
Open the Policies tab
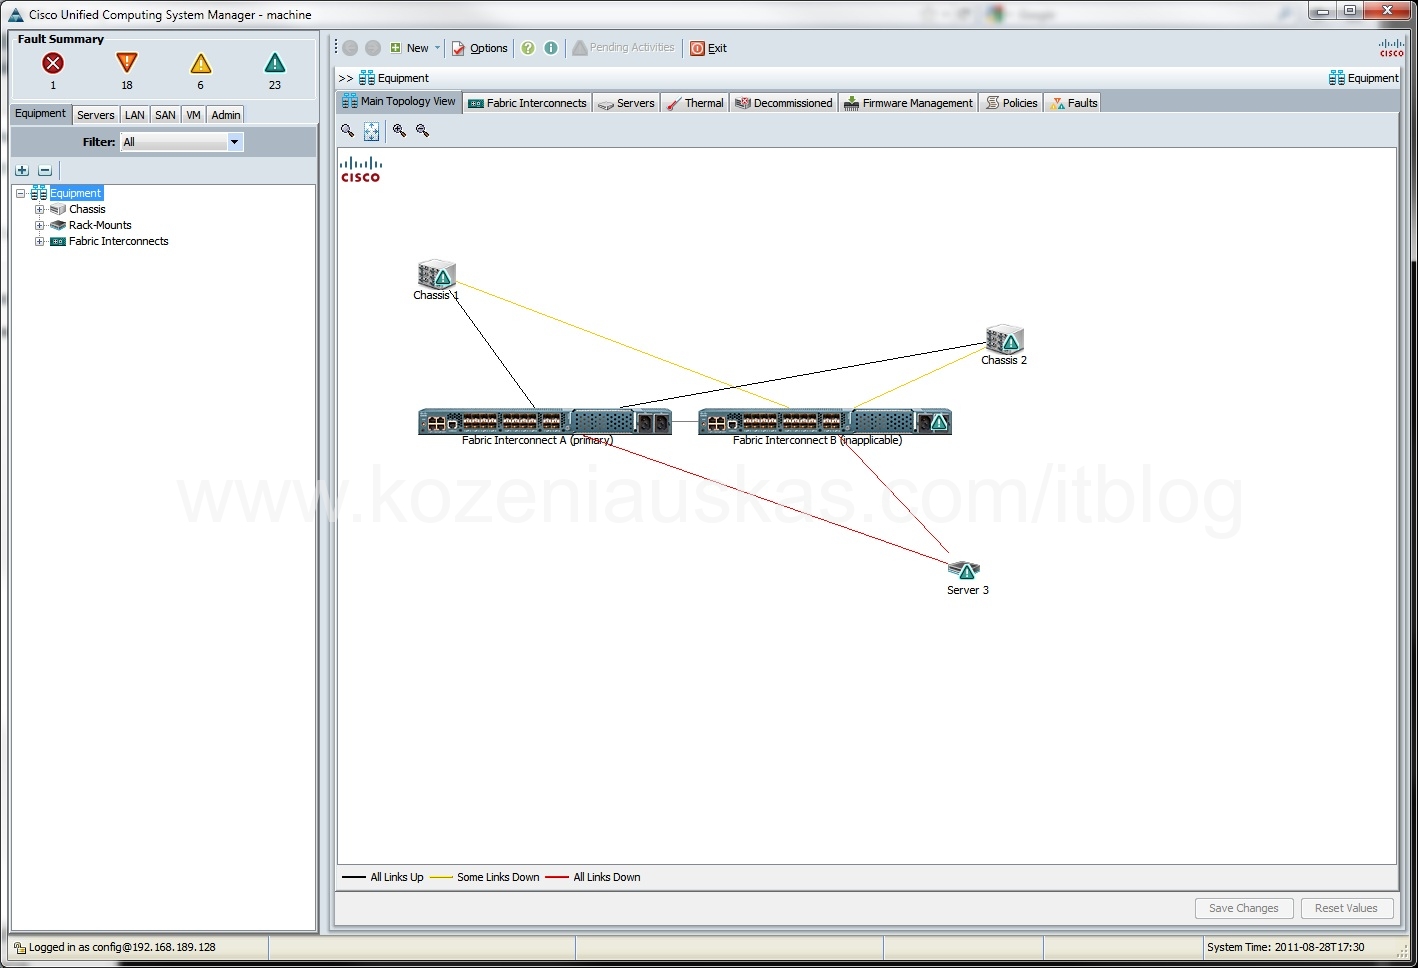1012,103
